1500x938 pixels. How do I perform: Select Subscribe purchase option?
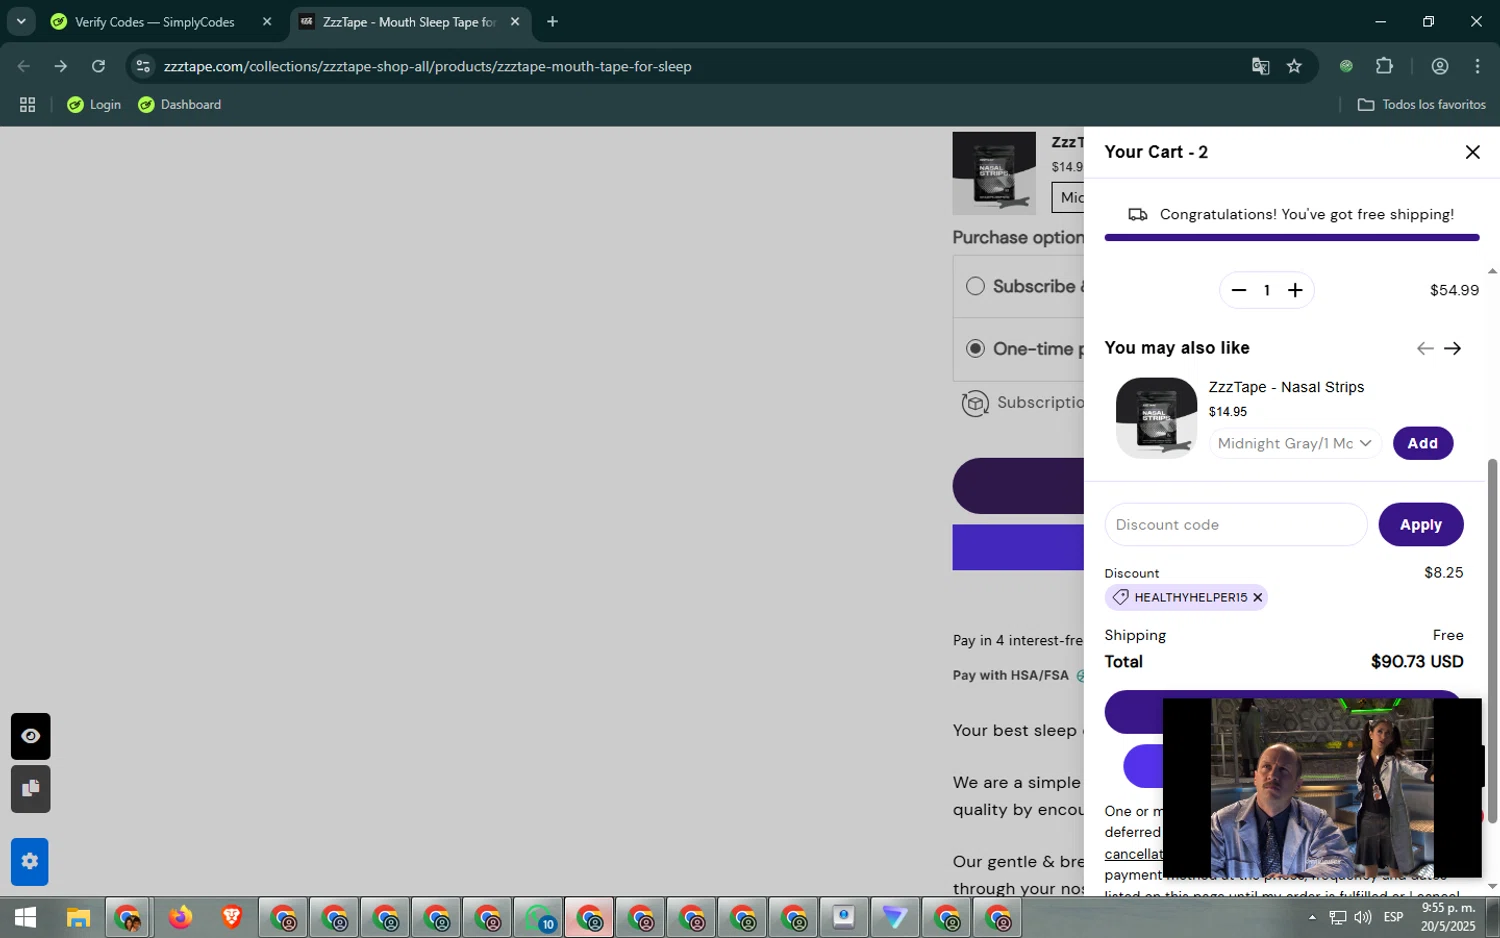[975, 286]
